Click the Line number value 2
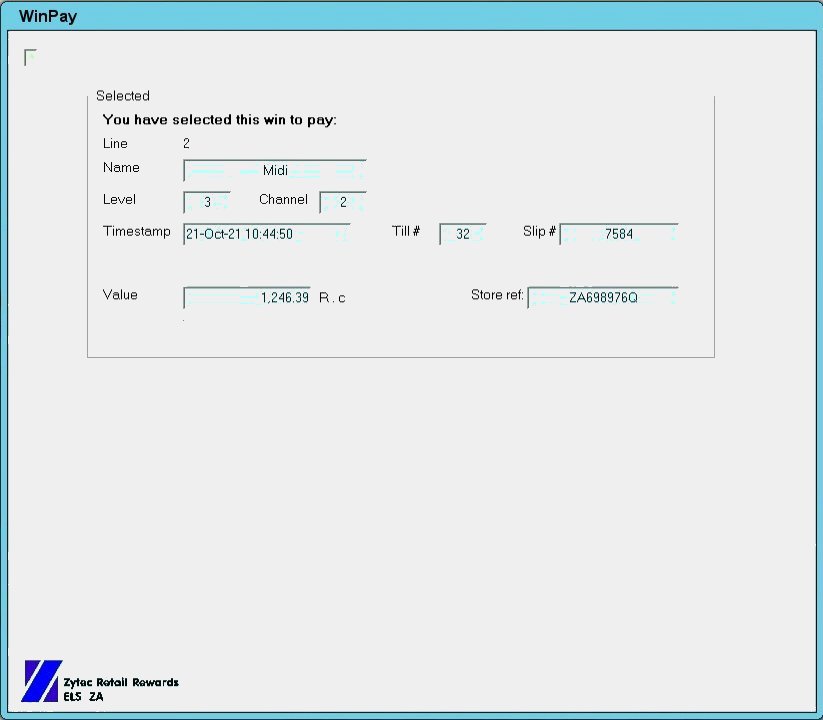This screenshot has width=823, height=720. [x=186, y=144]
